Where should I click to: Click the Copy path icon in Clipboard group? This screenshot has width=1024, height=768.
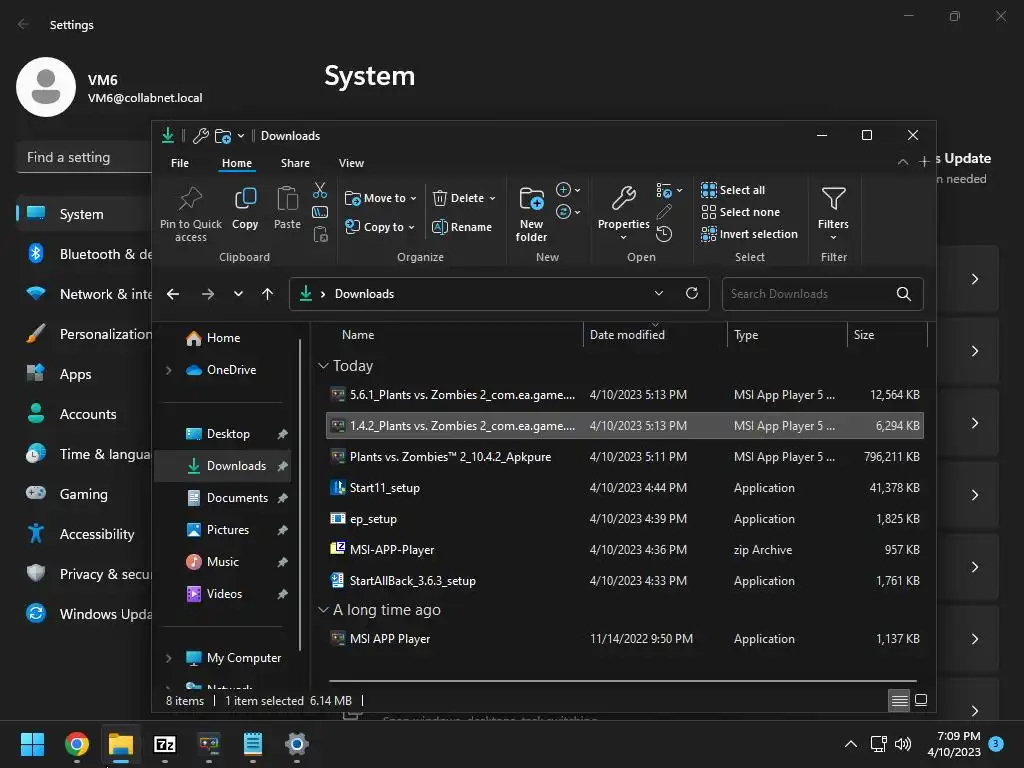click(319, 212)
